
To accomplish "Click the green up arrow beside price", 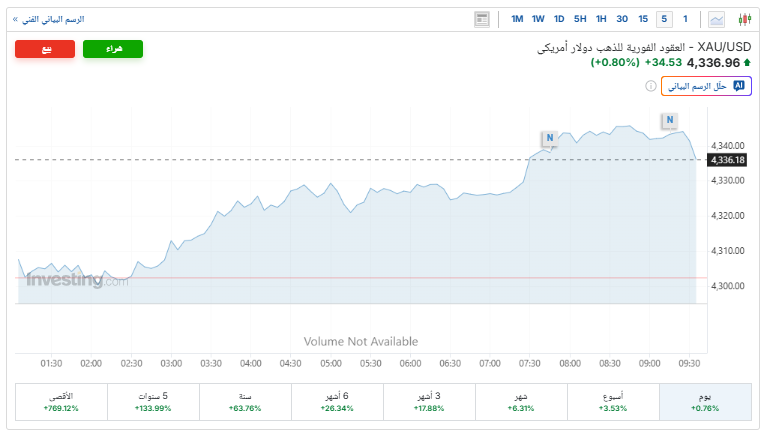I will (x=747, y=63).
